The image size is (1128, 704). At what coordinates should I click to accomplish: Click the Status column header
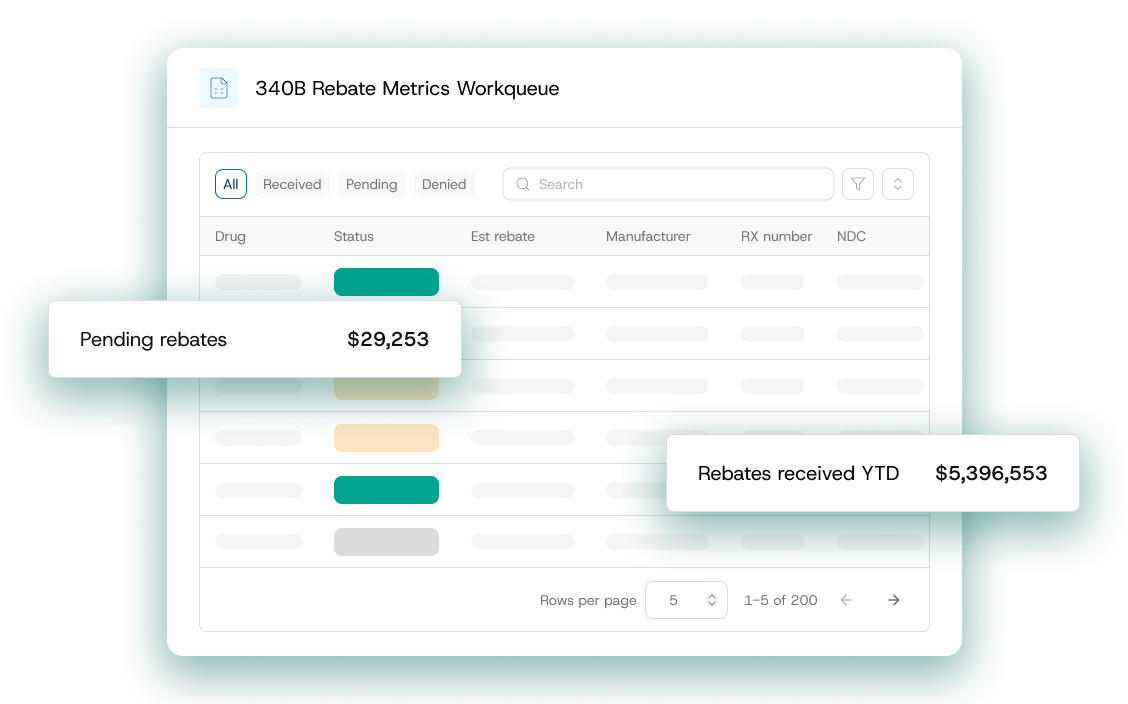click(354, 236)
